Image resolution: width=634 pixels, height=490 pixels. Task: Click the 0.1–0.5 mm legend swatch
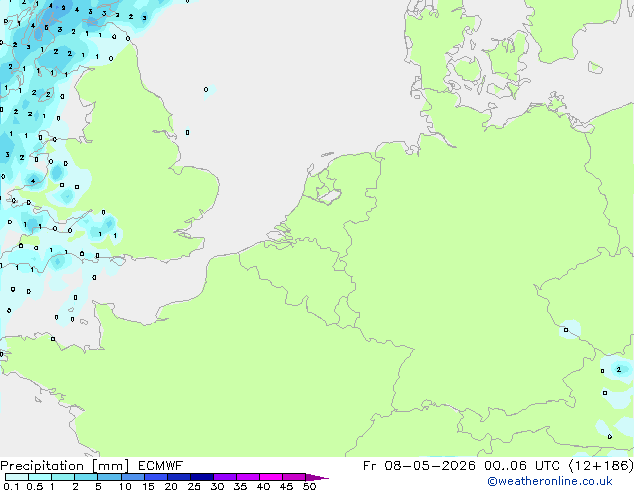click(17, 477)
